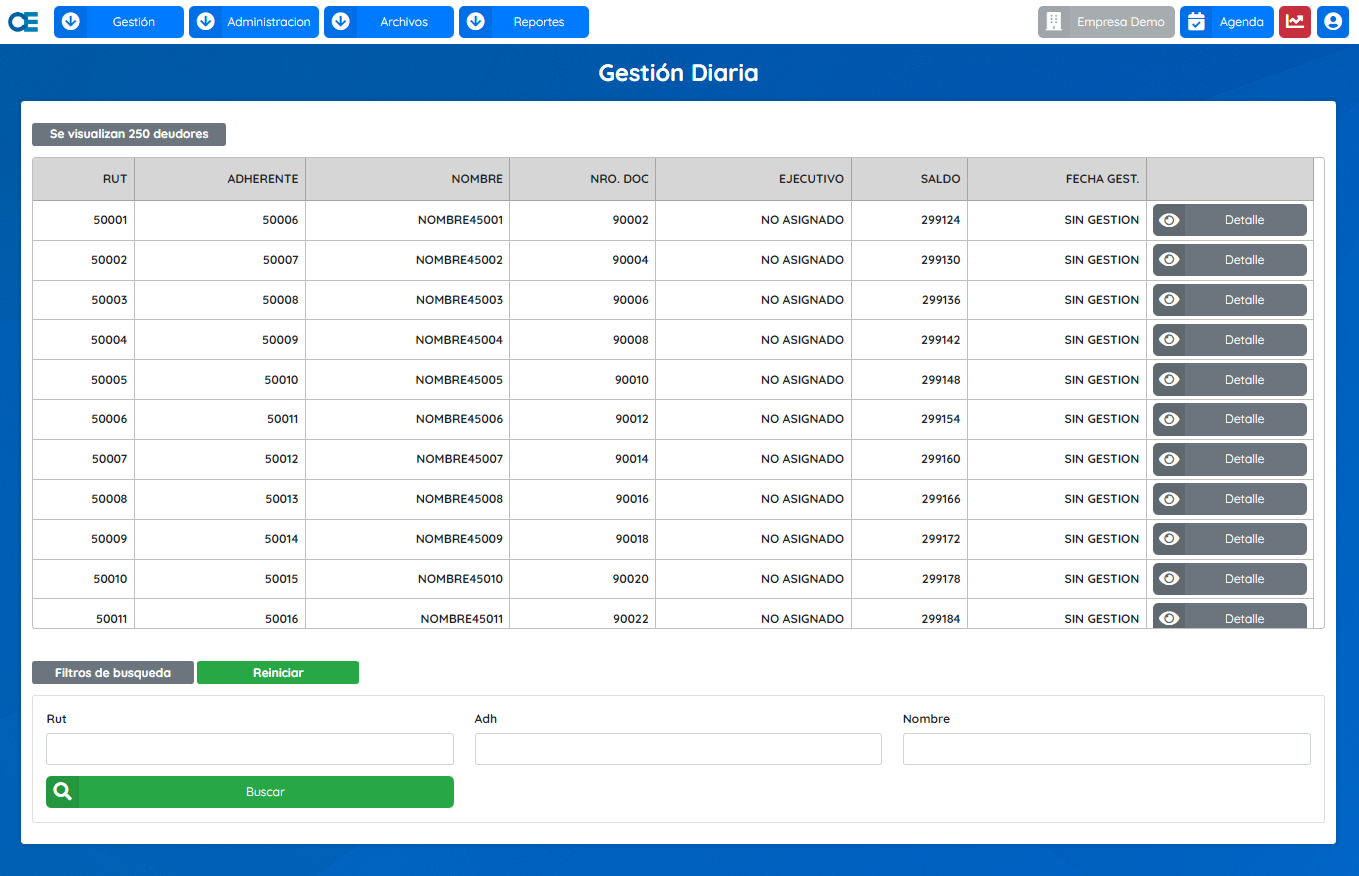Click the CE logo icon in the header
1359x876 pixels.
tap(23, 22)
